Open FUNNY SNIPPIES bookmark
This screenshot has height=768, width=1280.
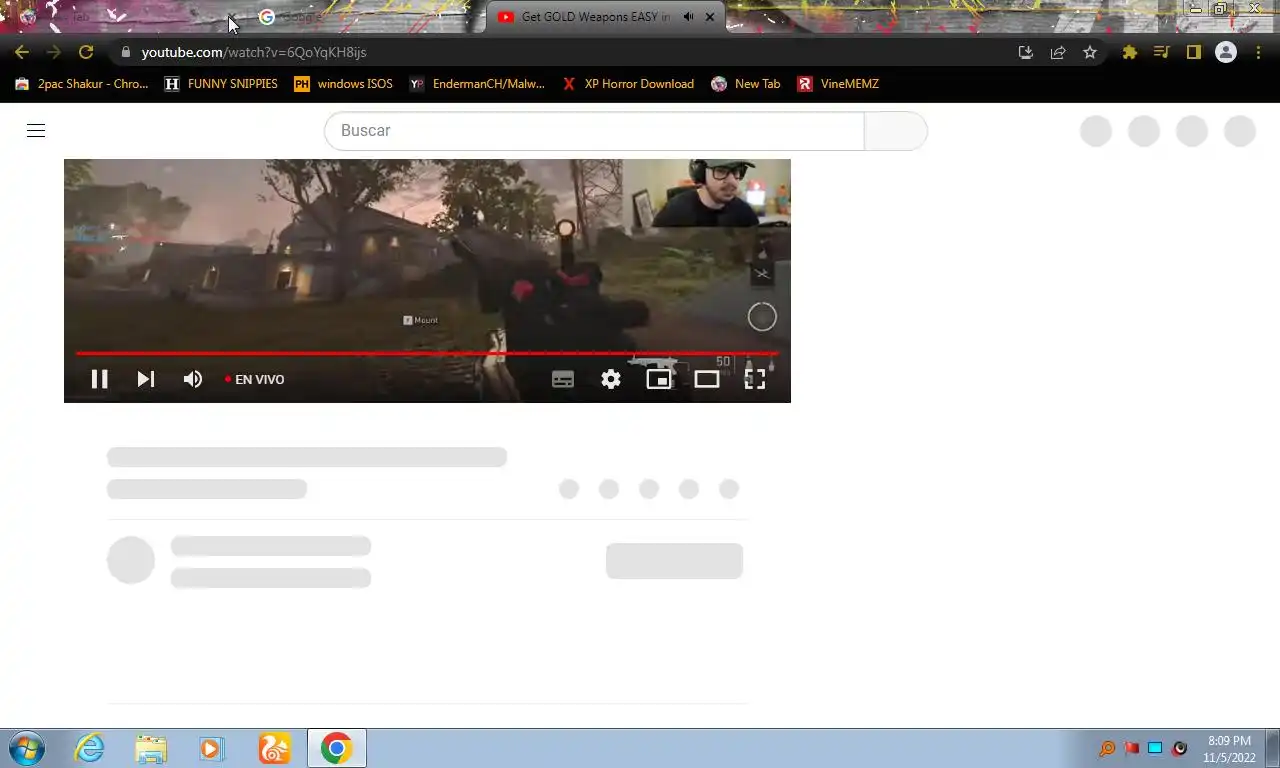pyautogui.click(x=221, y=84)
